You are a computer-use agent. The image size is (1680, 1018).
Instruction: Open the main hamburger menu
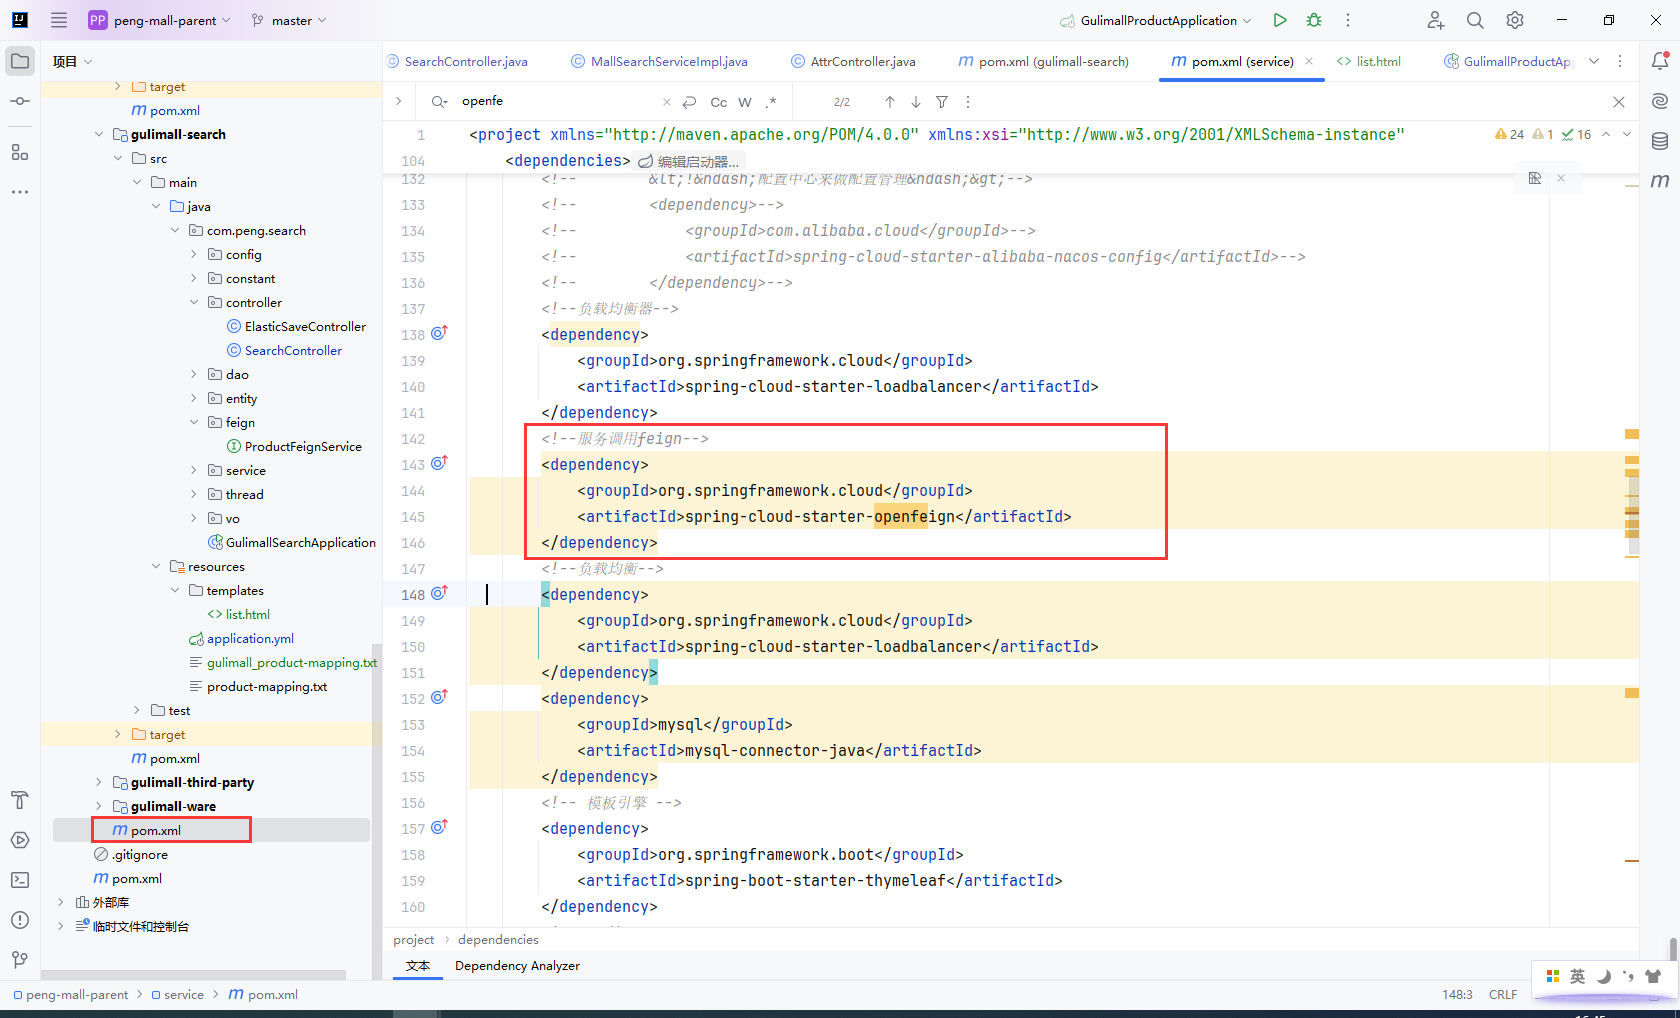point(59,20)
